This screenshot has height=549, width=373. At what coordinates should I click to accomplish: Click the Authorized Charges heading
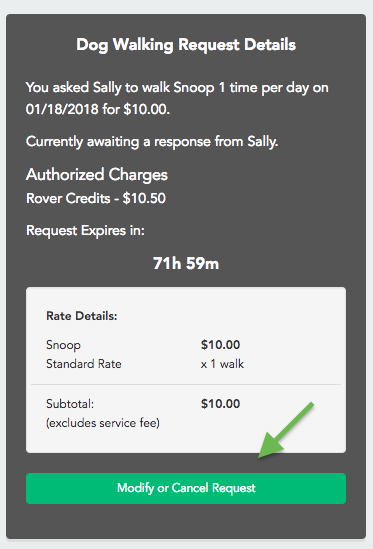click(97, 175)
